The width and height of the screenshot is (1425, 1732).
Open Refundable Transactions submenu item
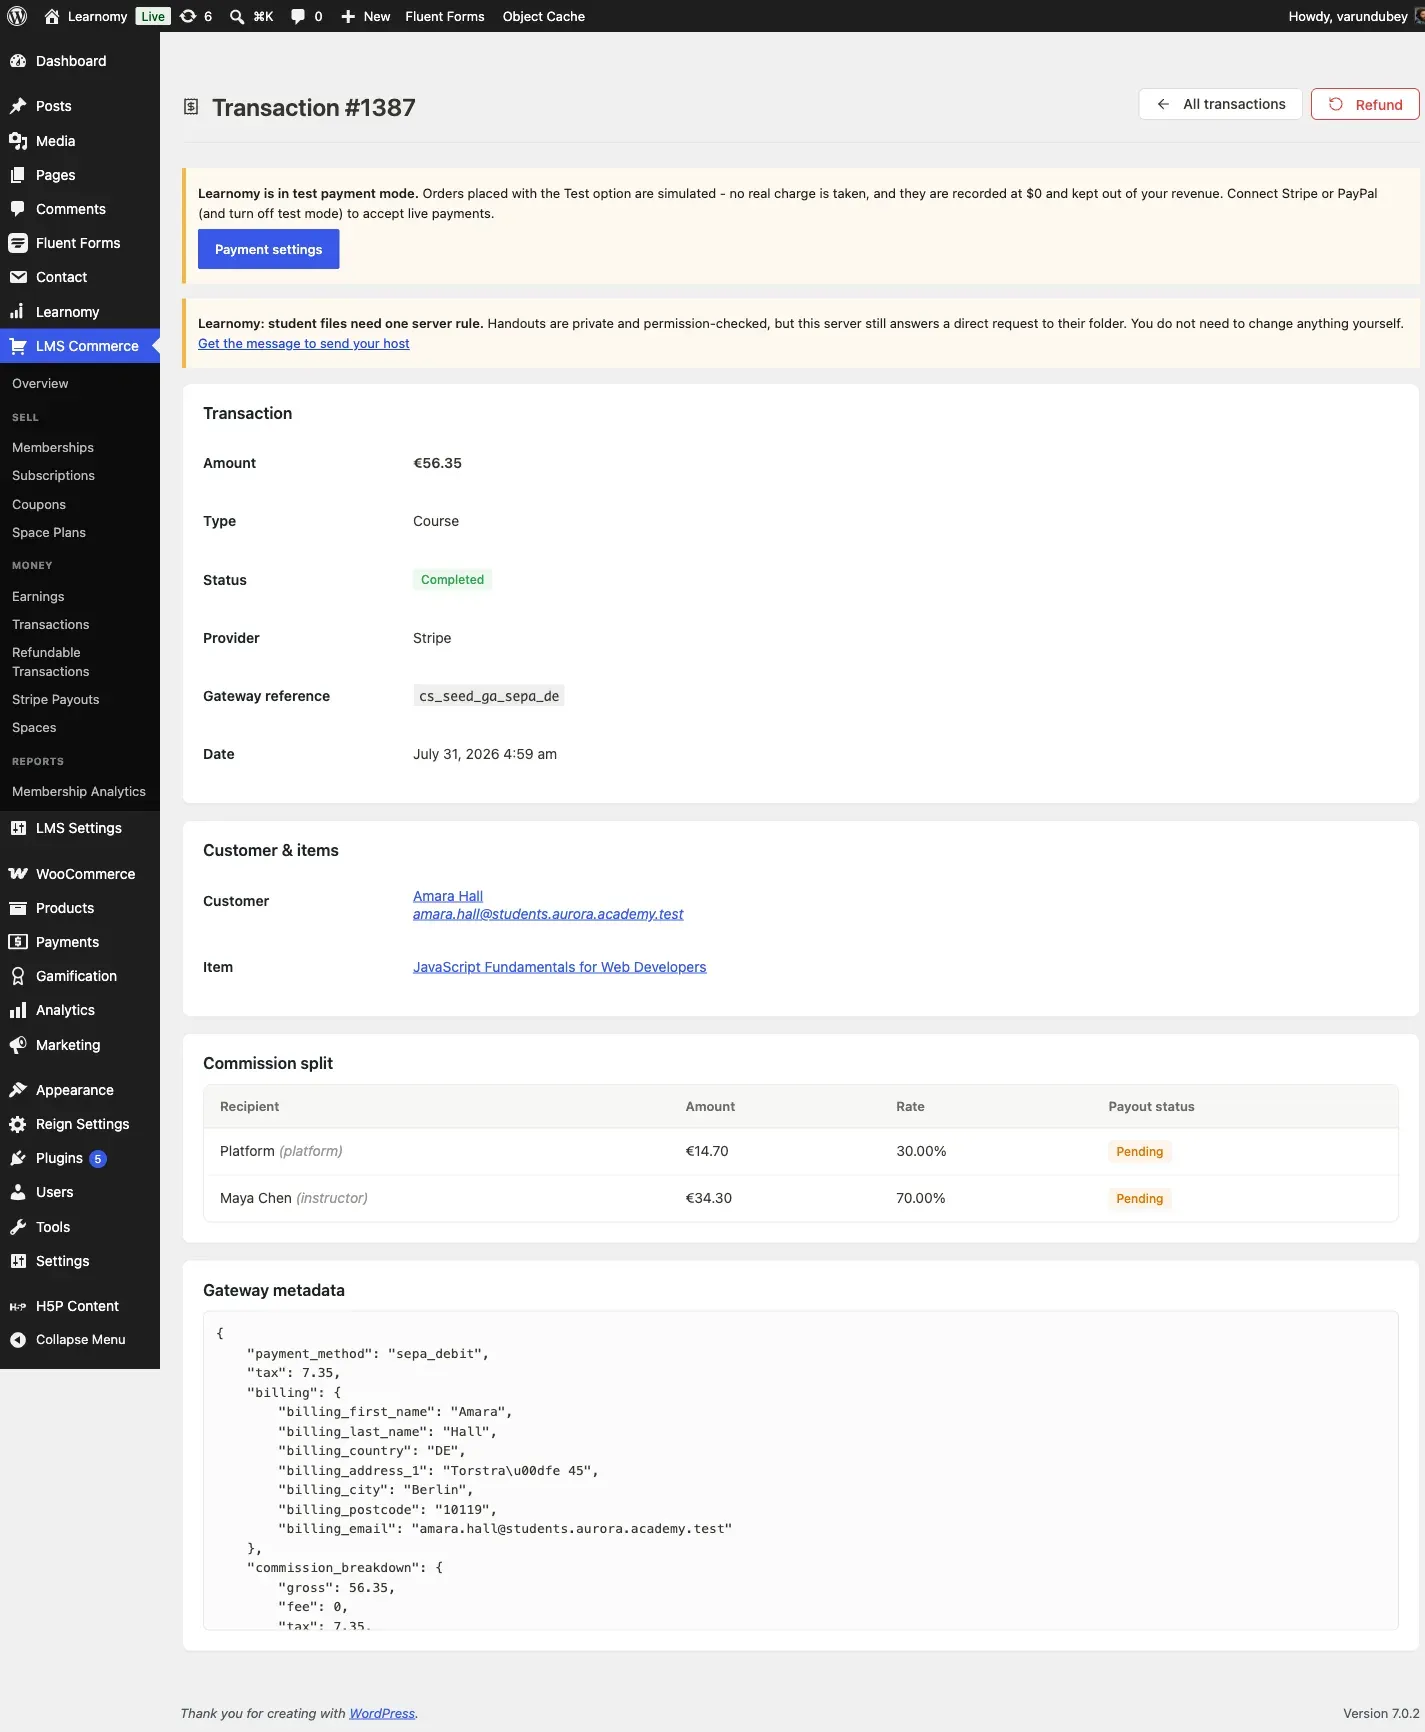[x=51, y=662]
